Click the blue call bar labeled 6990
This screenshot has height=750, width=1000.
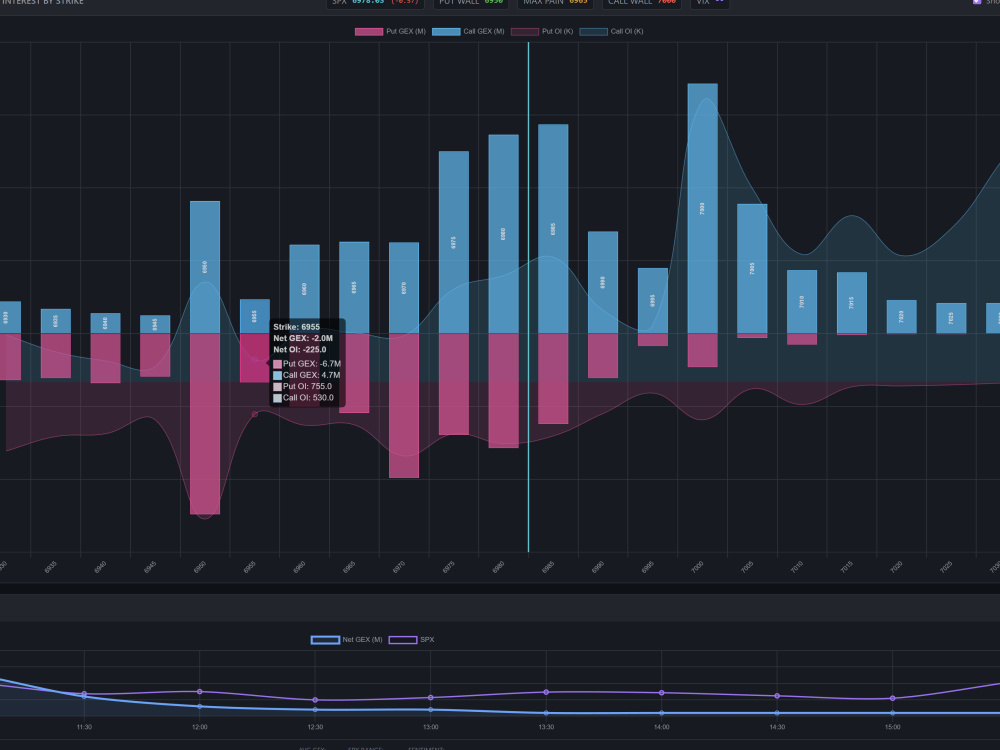click(x=603, y=283)
